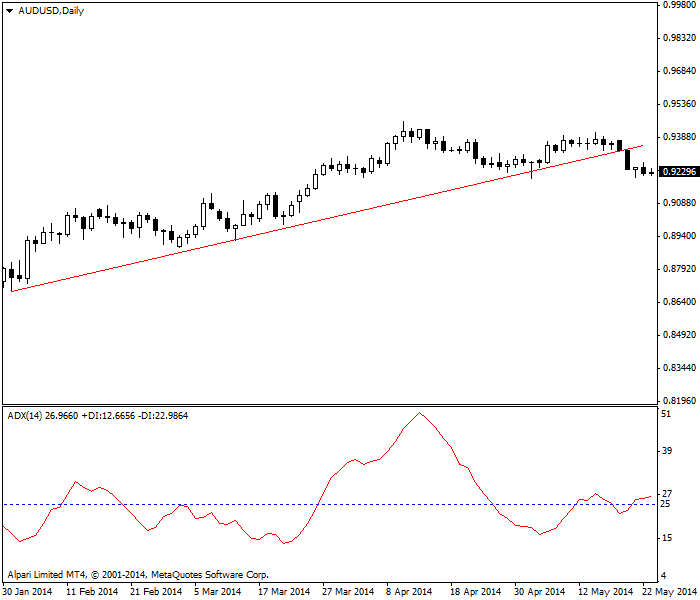
Task: Click the AUDUSD,Daily chart title
Action: coord(50,10)
